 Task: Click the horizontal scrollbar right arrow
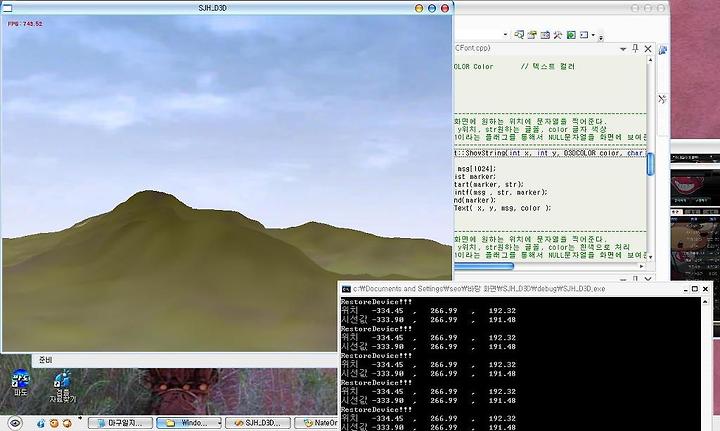642,266
